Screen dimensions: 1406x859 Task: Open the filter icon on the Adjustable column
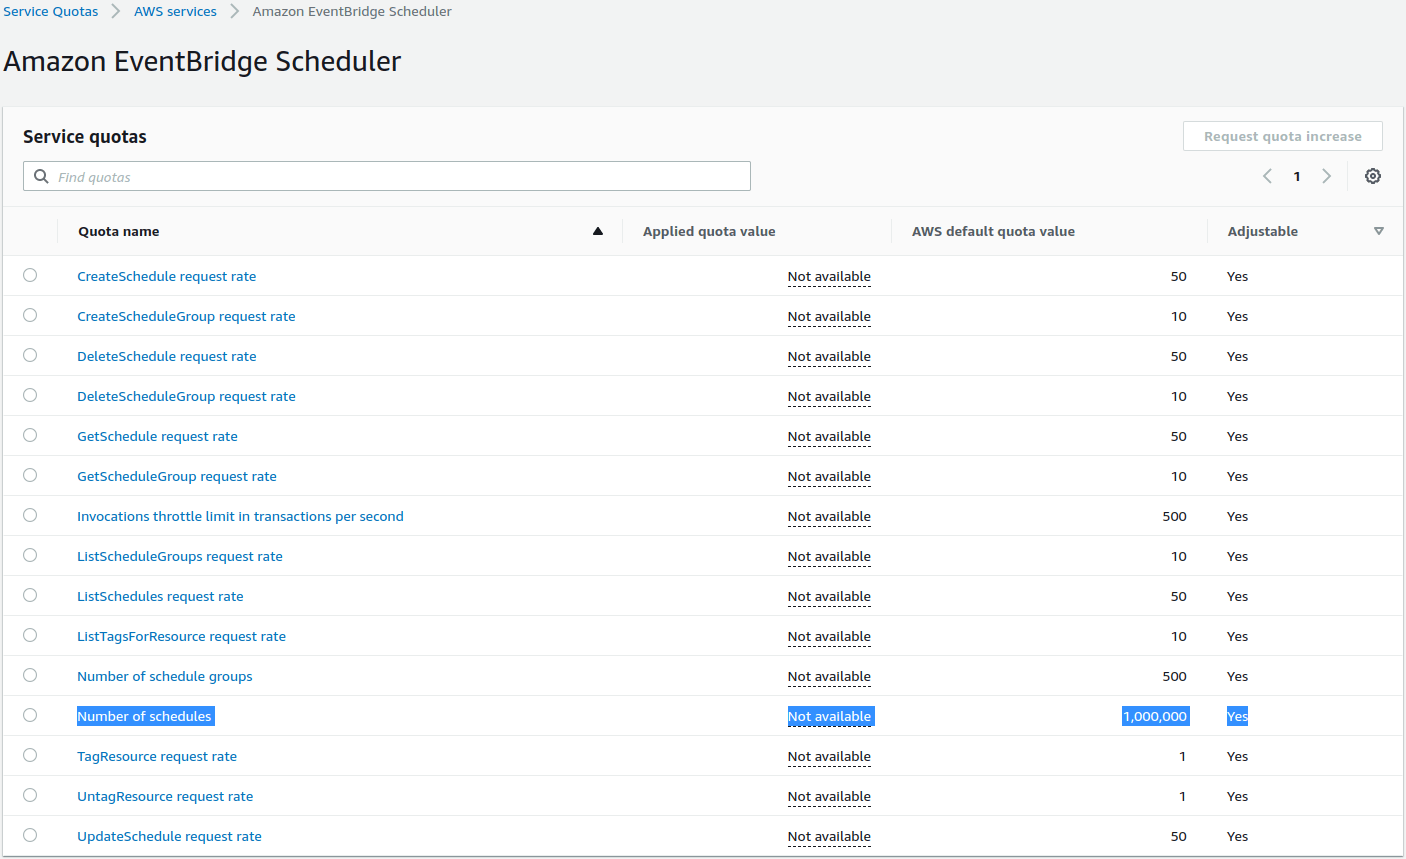(1378, 229)
